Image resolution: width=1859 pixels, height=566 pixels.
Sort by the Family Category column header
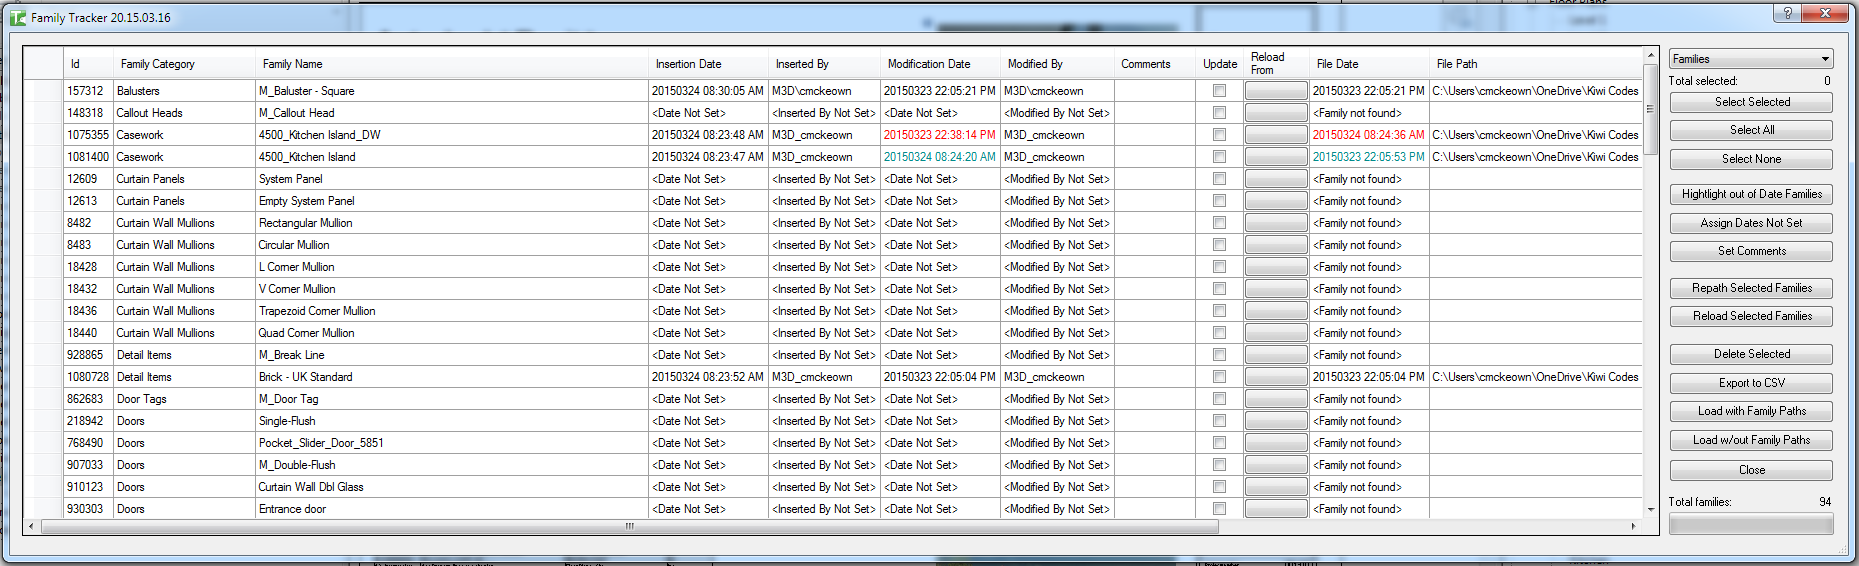pyautogui.click(x=157, y=64)
